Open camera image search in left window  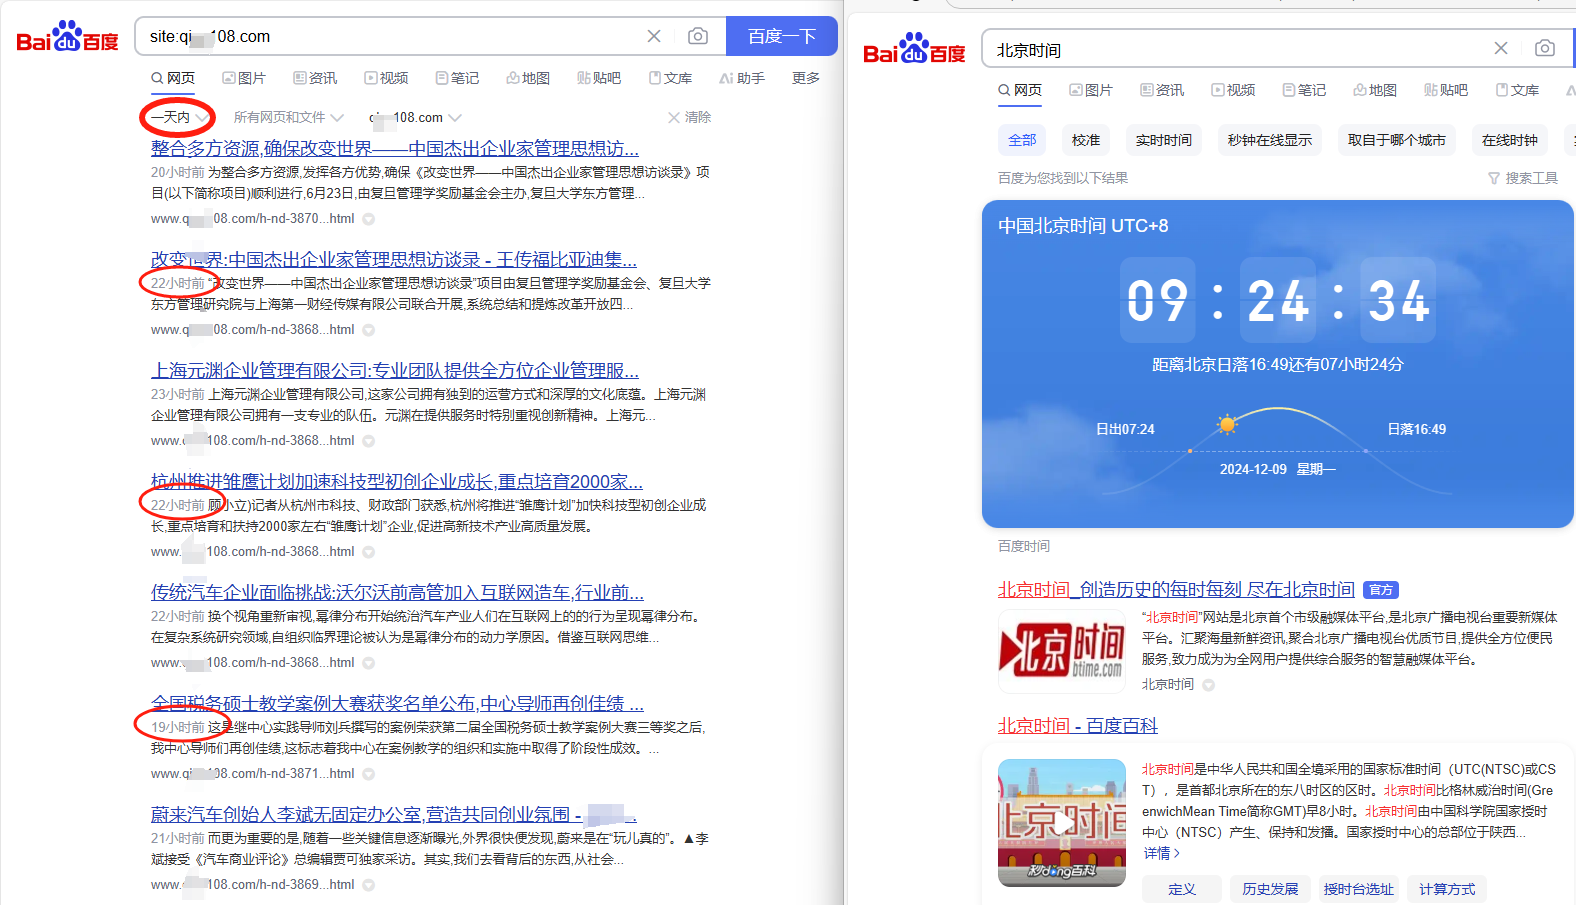coord(698,36)
